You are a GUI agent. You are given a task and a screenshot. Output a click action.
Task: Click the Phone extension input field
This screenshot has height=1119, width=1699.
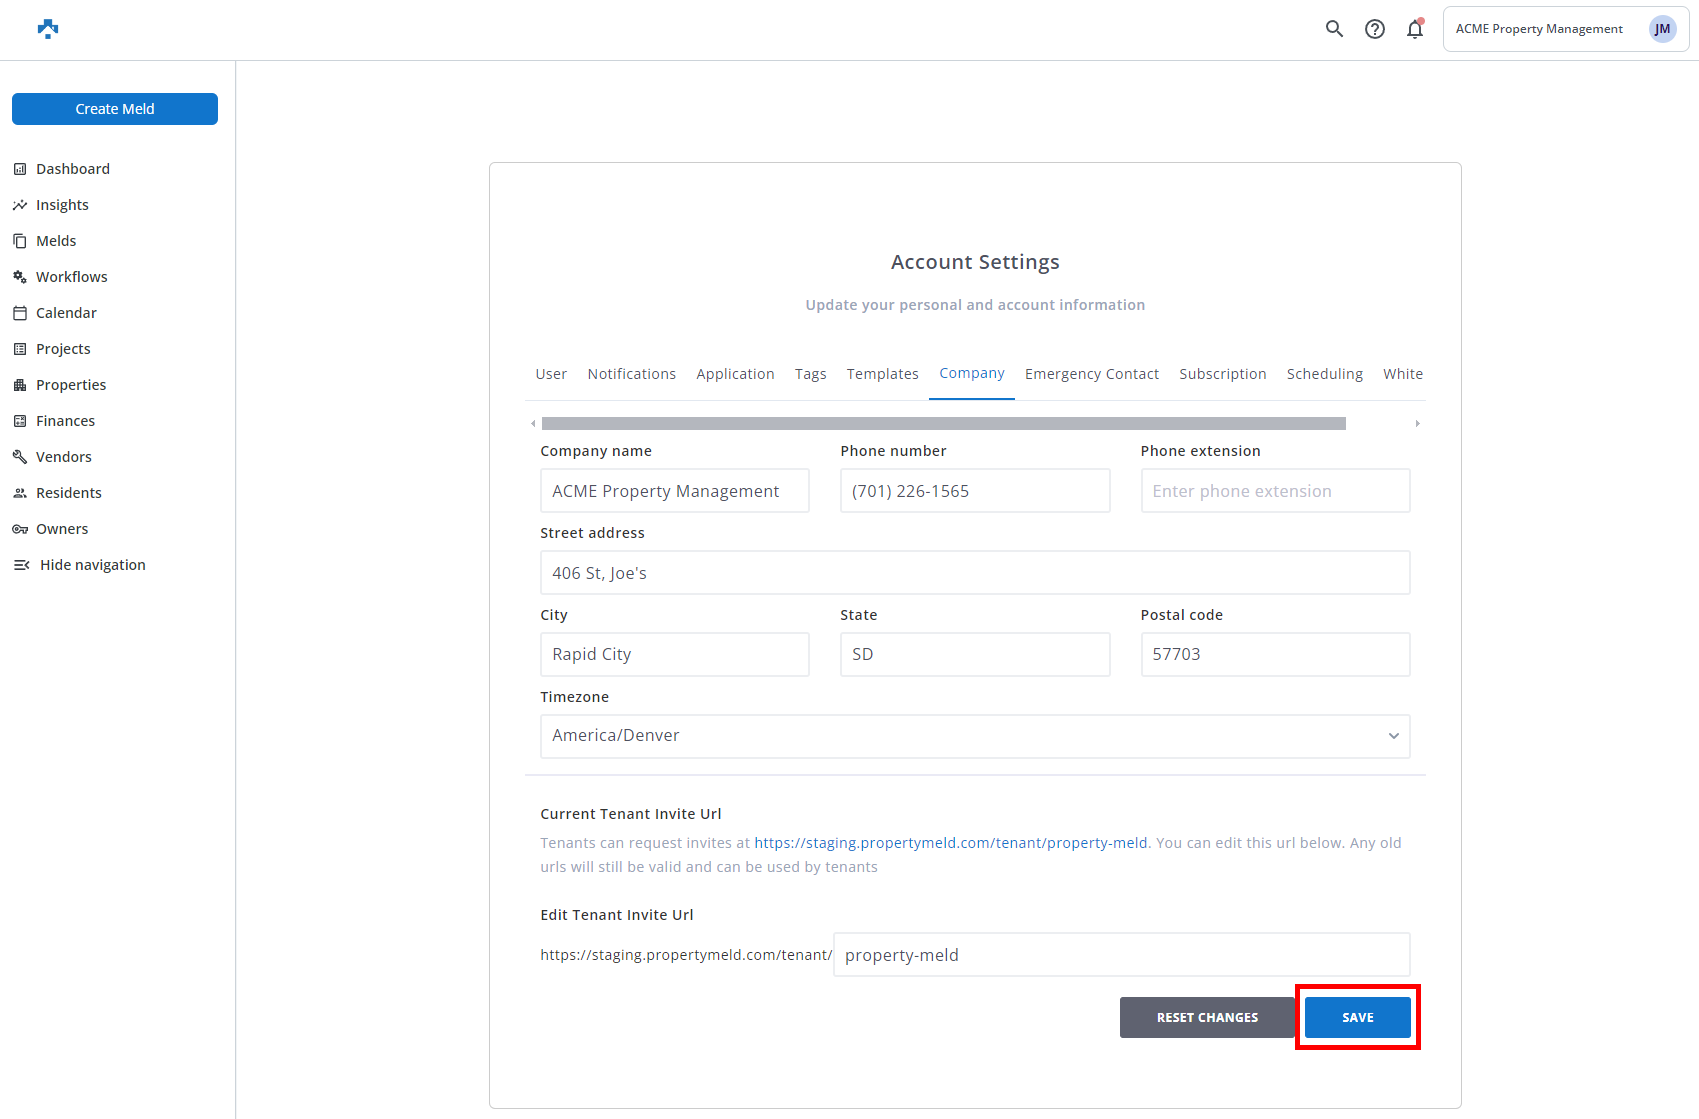(1275, 491)
